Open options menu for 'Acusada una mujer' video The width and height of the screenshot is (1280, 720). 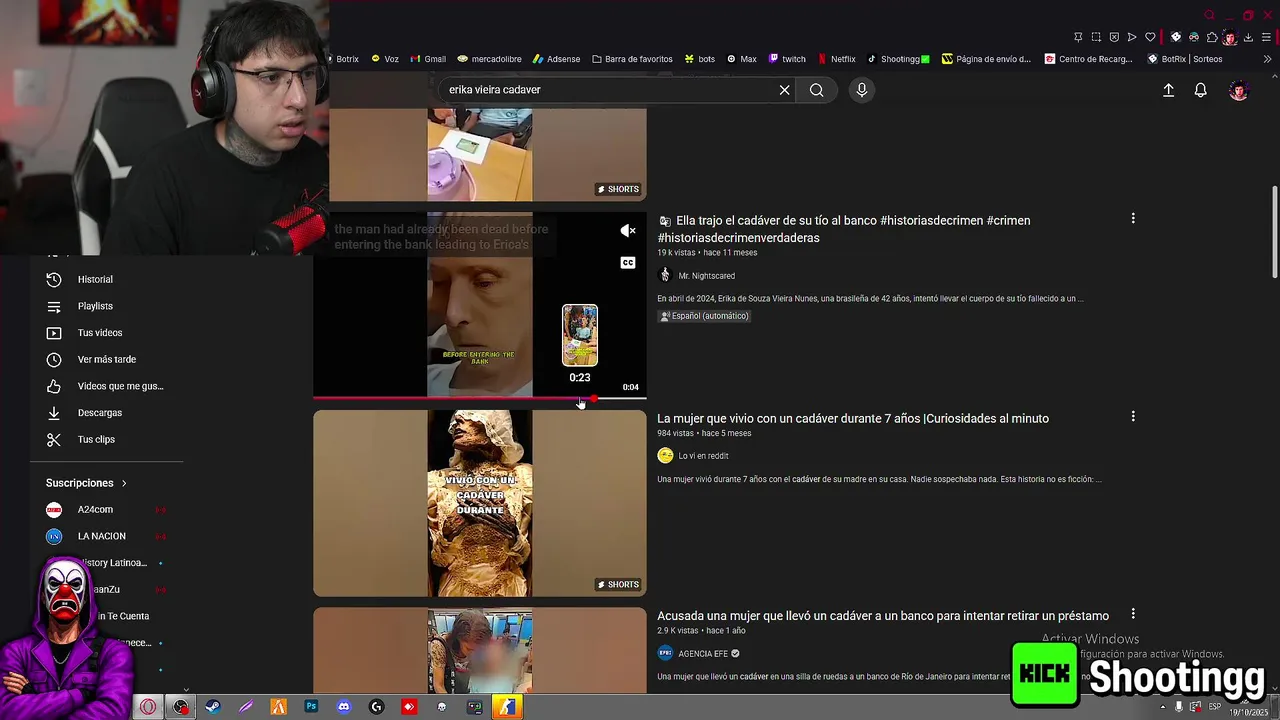pos(1133,614)
